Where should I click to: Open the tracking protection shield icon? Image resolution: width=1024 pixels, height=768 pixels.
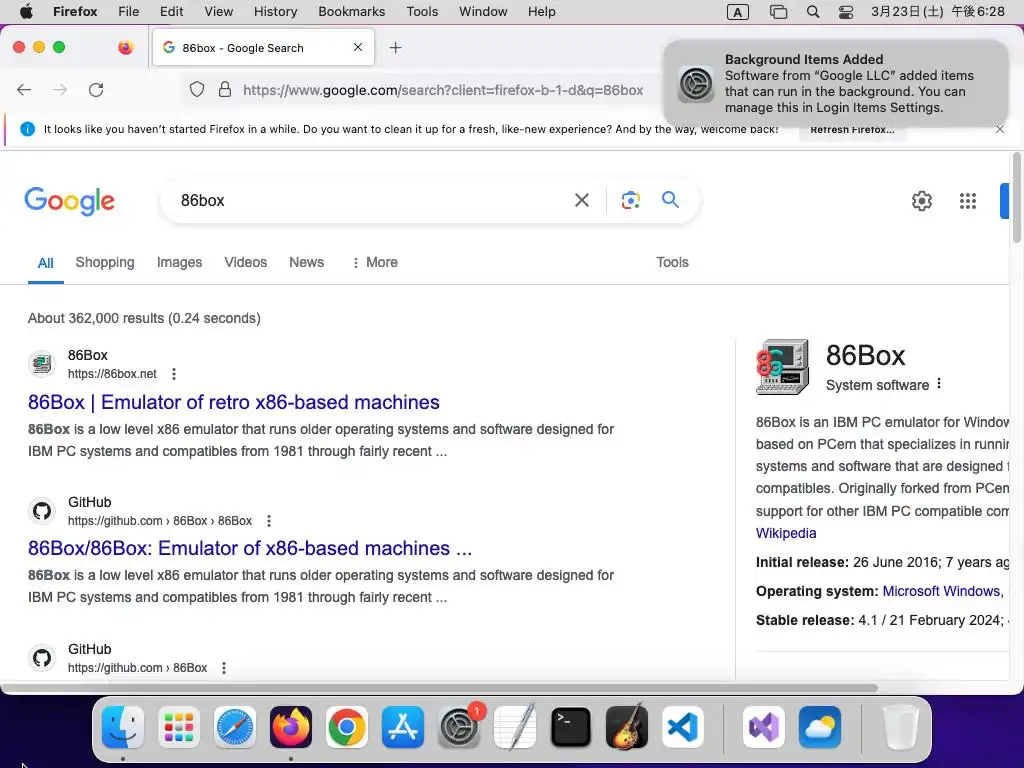coord(197,89)
